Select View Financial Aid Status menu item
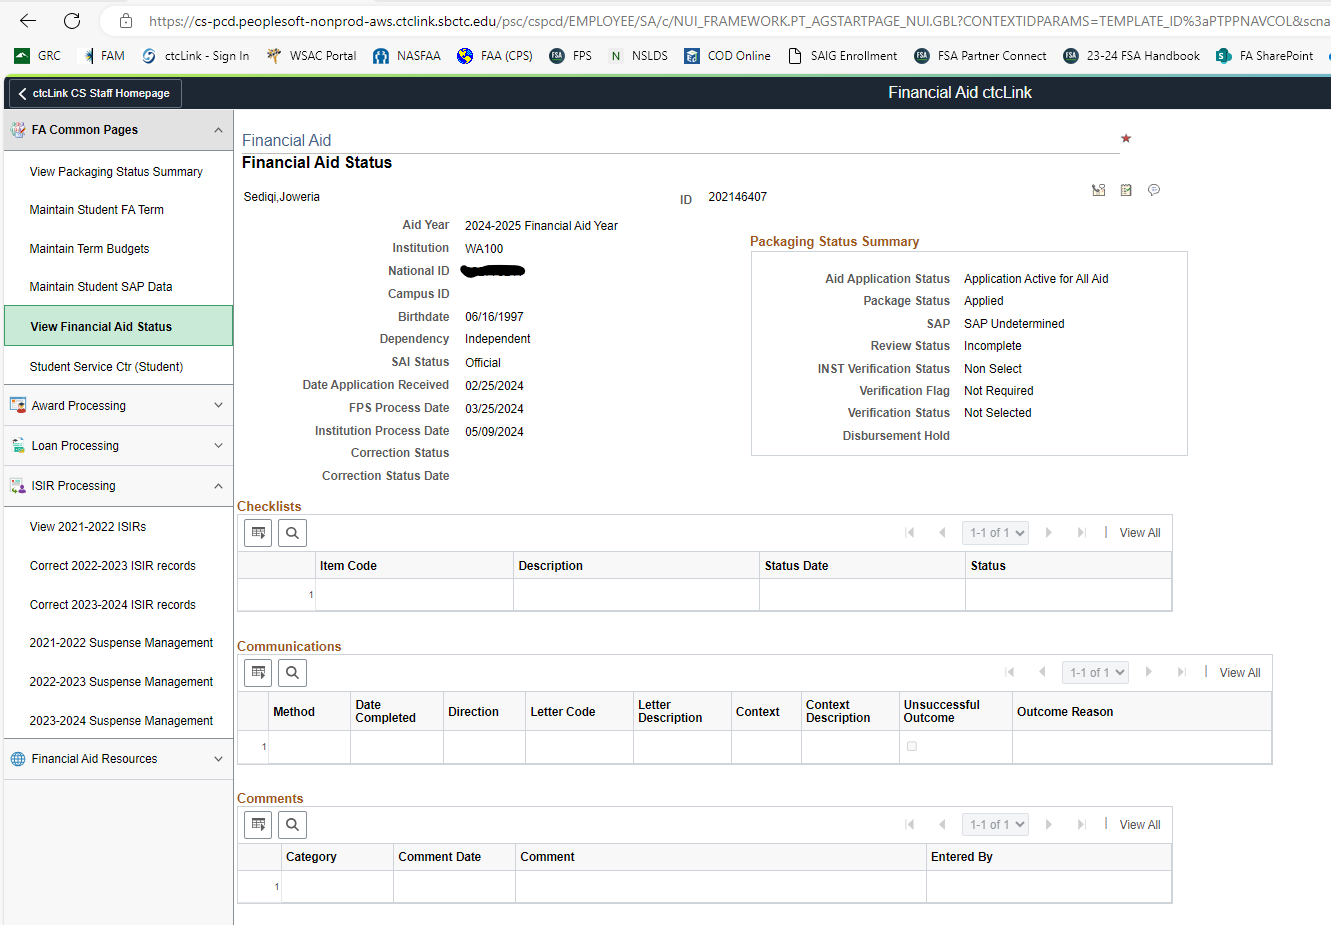1331x925 pixels. point(118,326)
